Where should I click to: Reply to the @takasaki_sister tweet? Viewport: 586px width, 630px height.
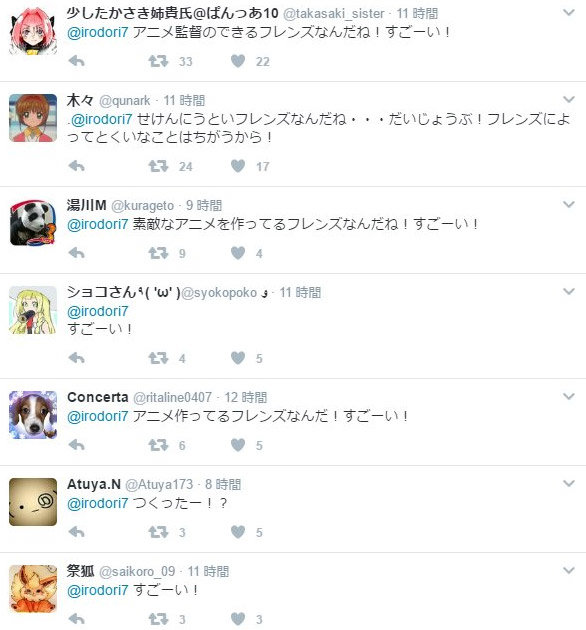coord(76,61)
